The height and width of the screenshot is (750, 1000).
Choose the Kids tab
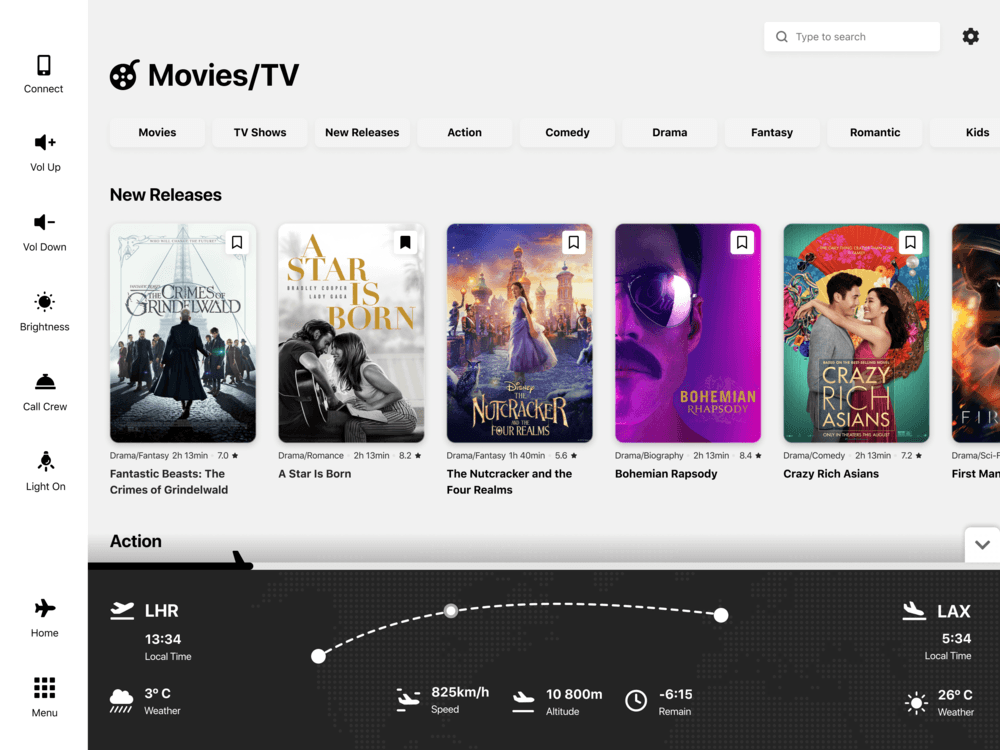click(x=966, y=133)
